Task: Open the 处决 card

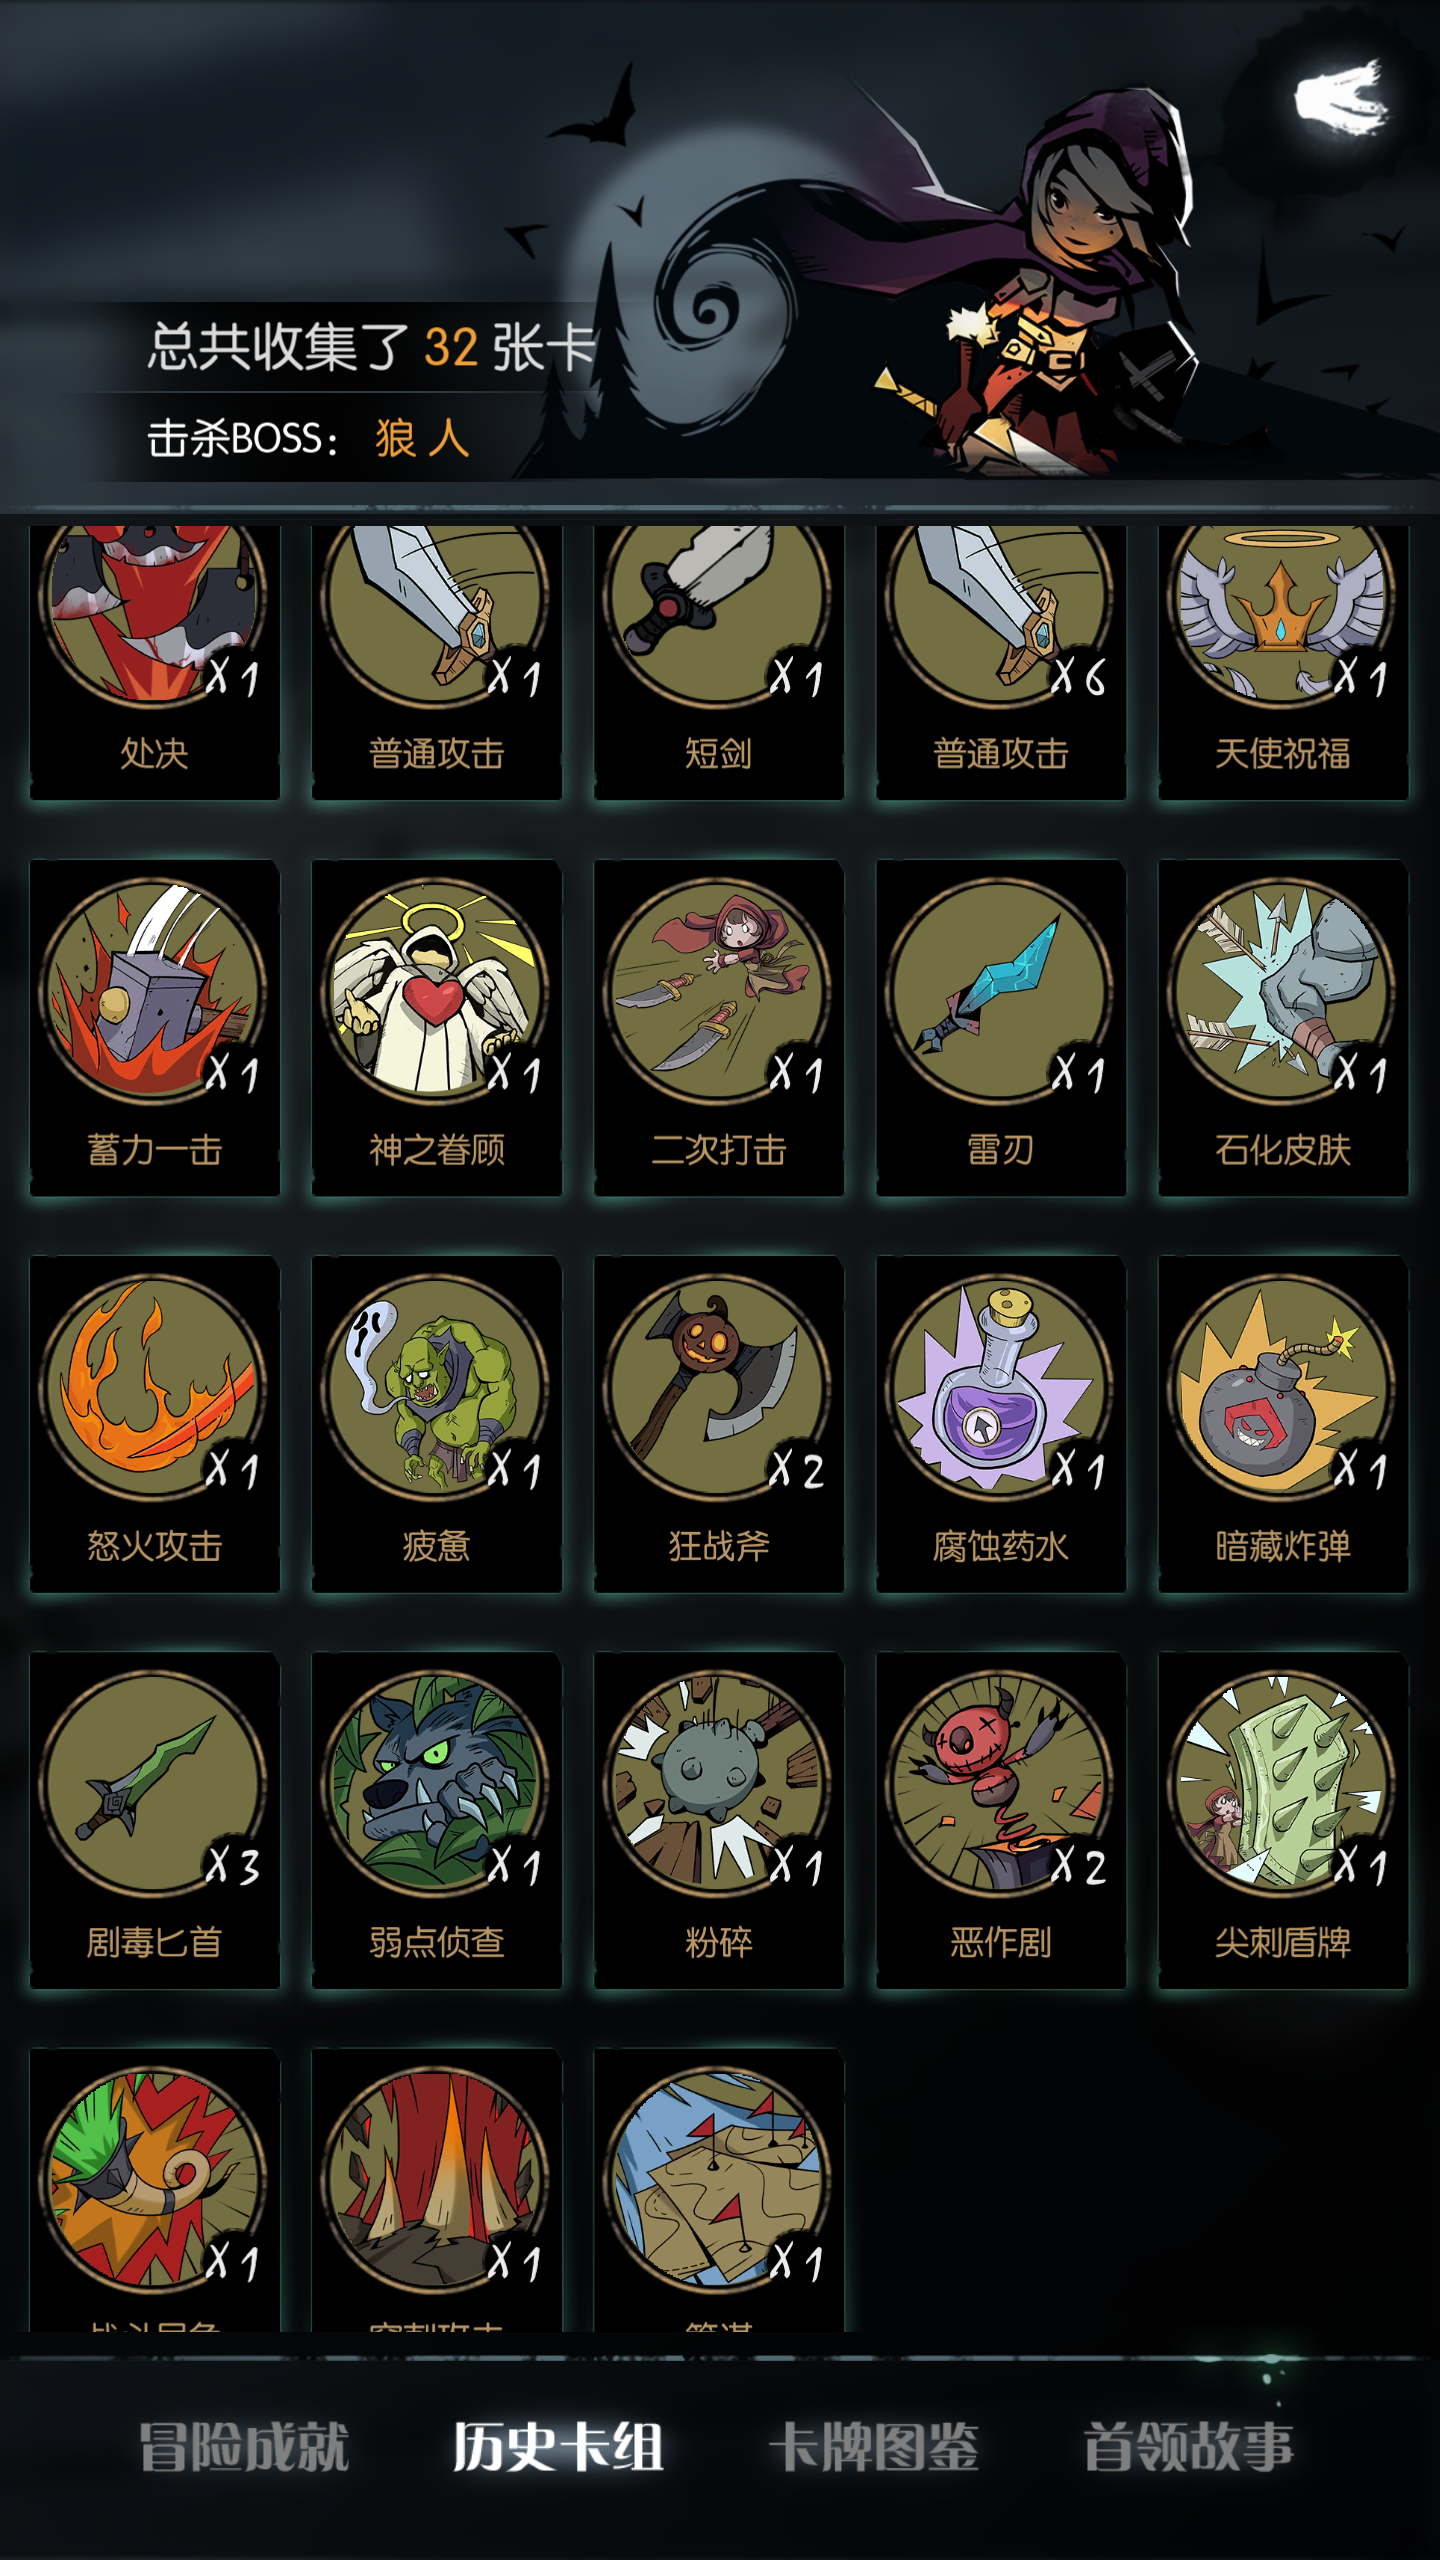Action: tap(155, 662)
